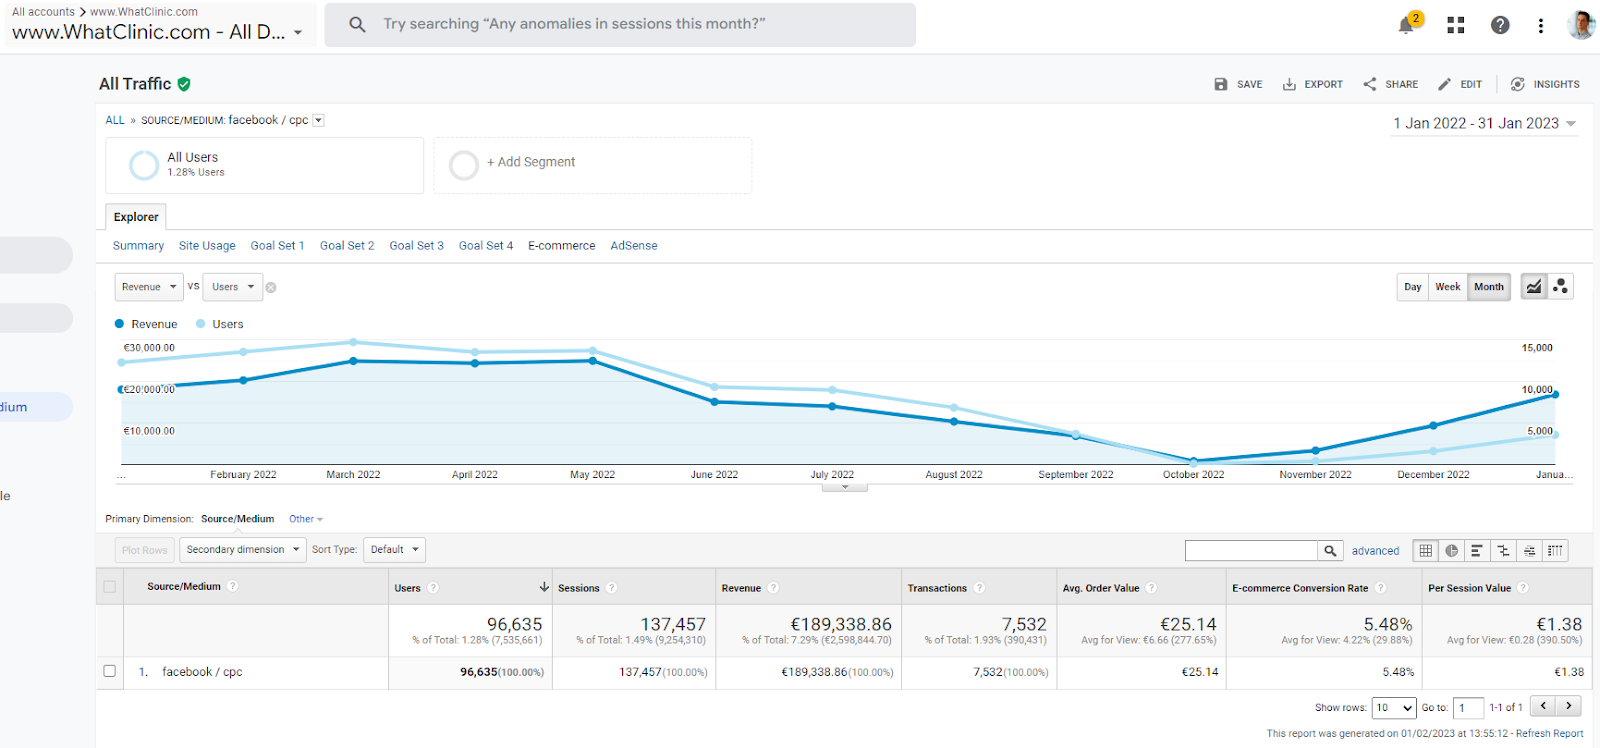The width and height of the screenshot is (1600, 748).
Task: Go to previous page of rows
Action: click(x=1544, y=706)
